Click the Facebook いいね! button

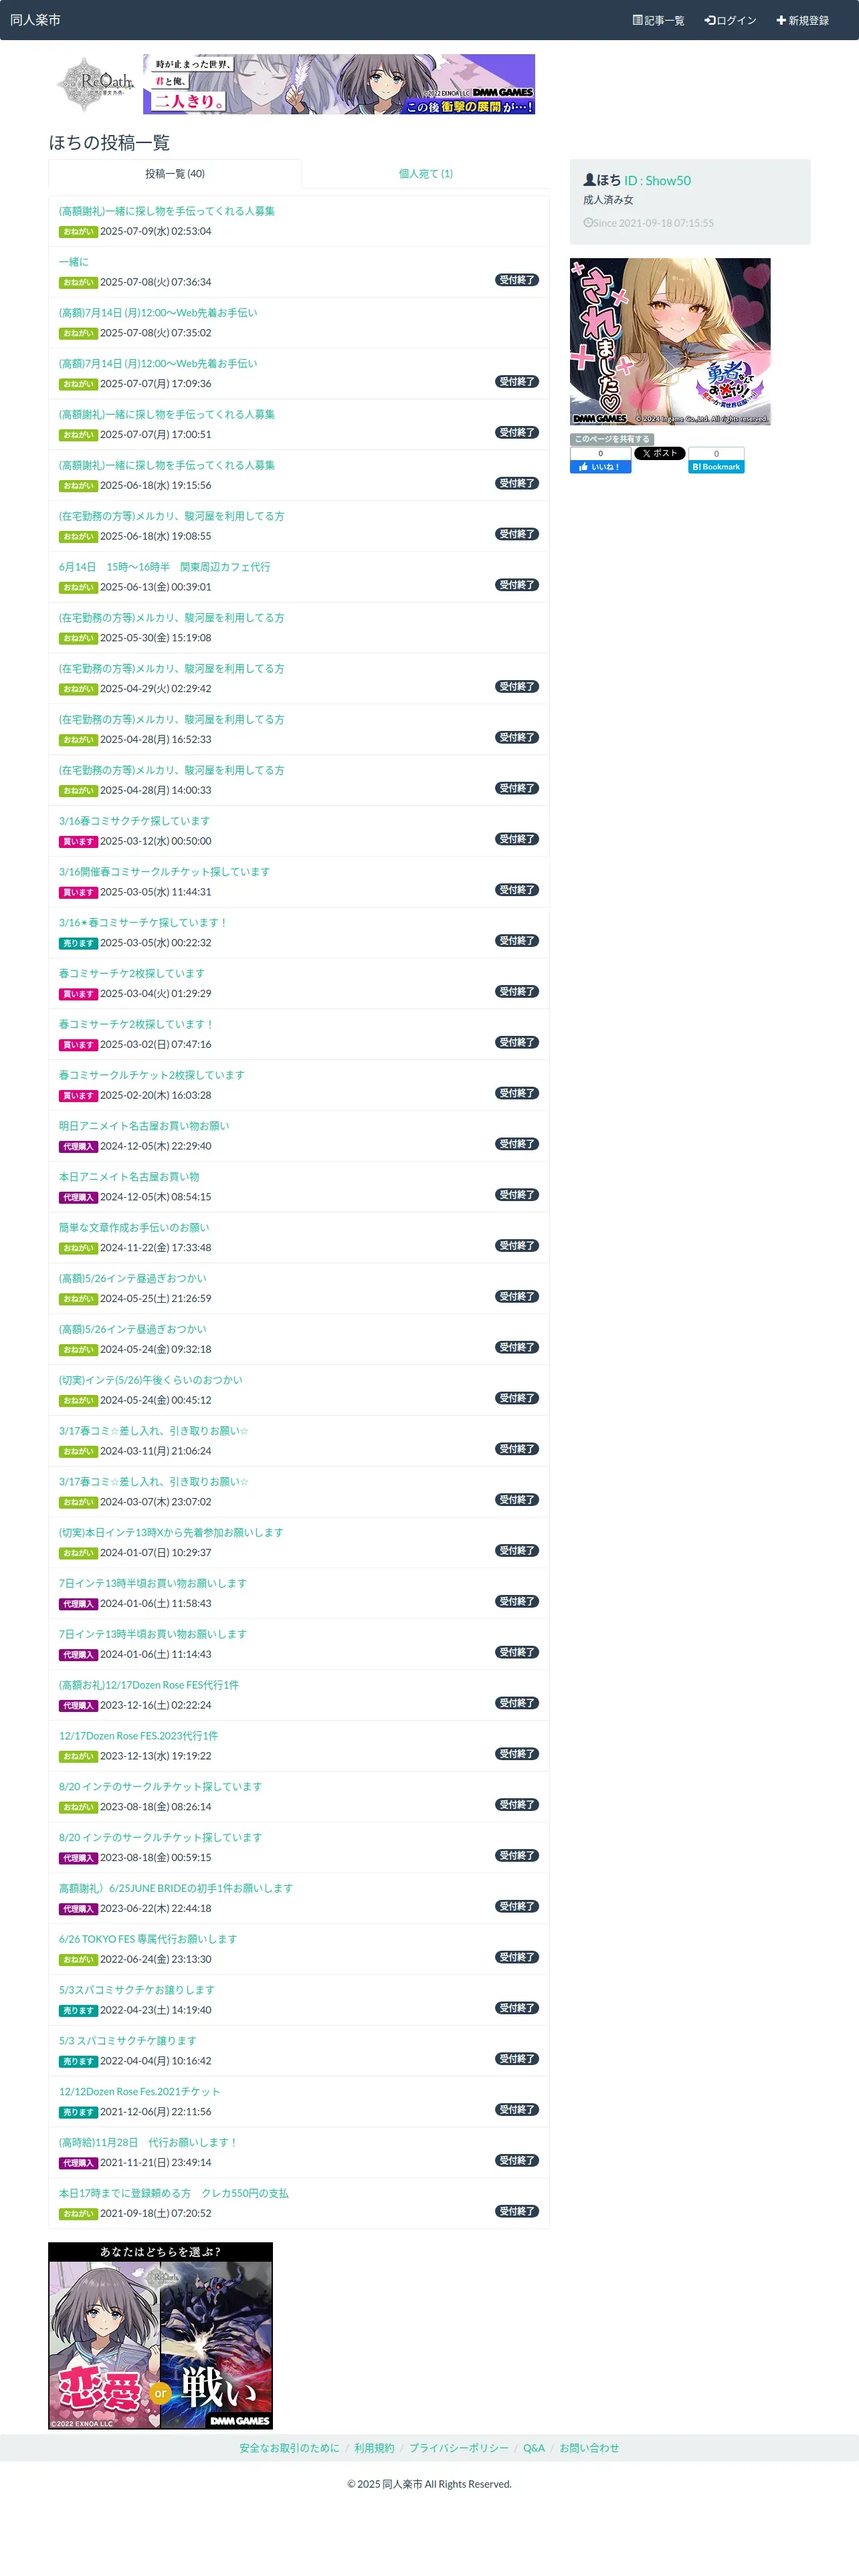coord(600,466)
